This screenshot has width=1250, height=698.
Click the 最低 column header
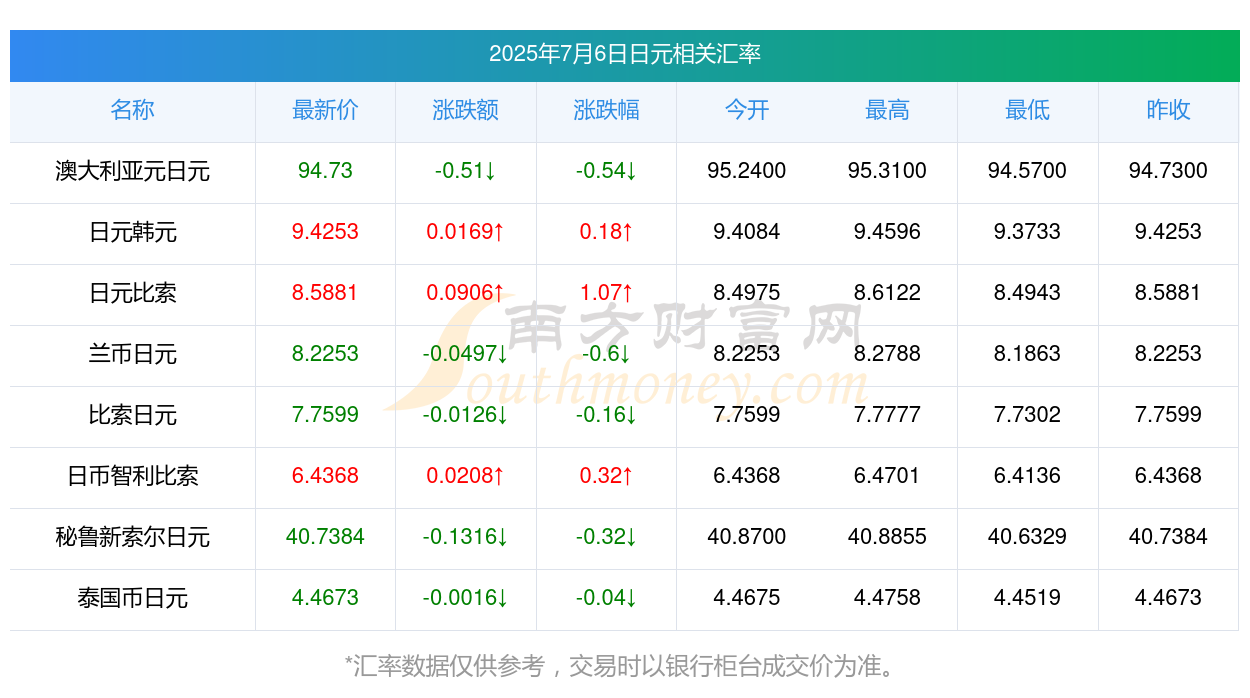click(1027, 110)
